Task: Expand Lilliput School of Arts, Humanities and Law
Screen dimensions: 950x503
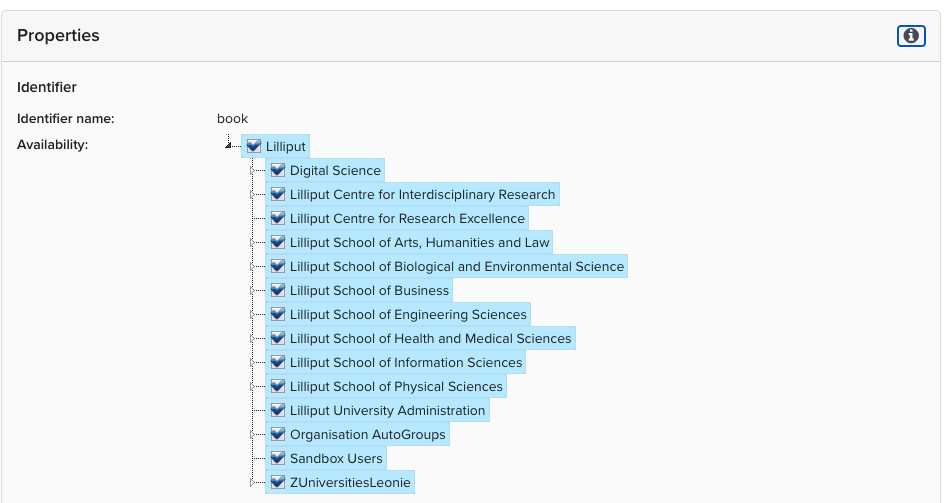Action: click(253, 243)
